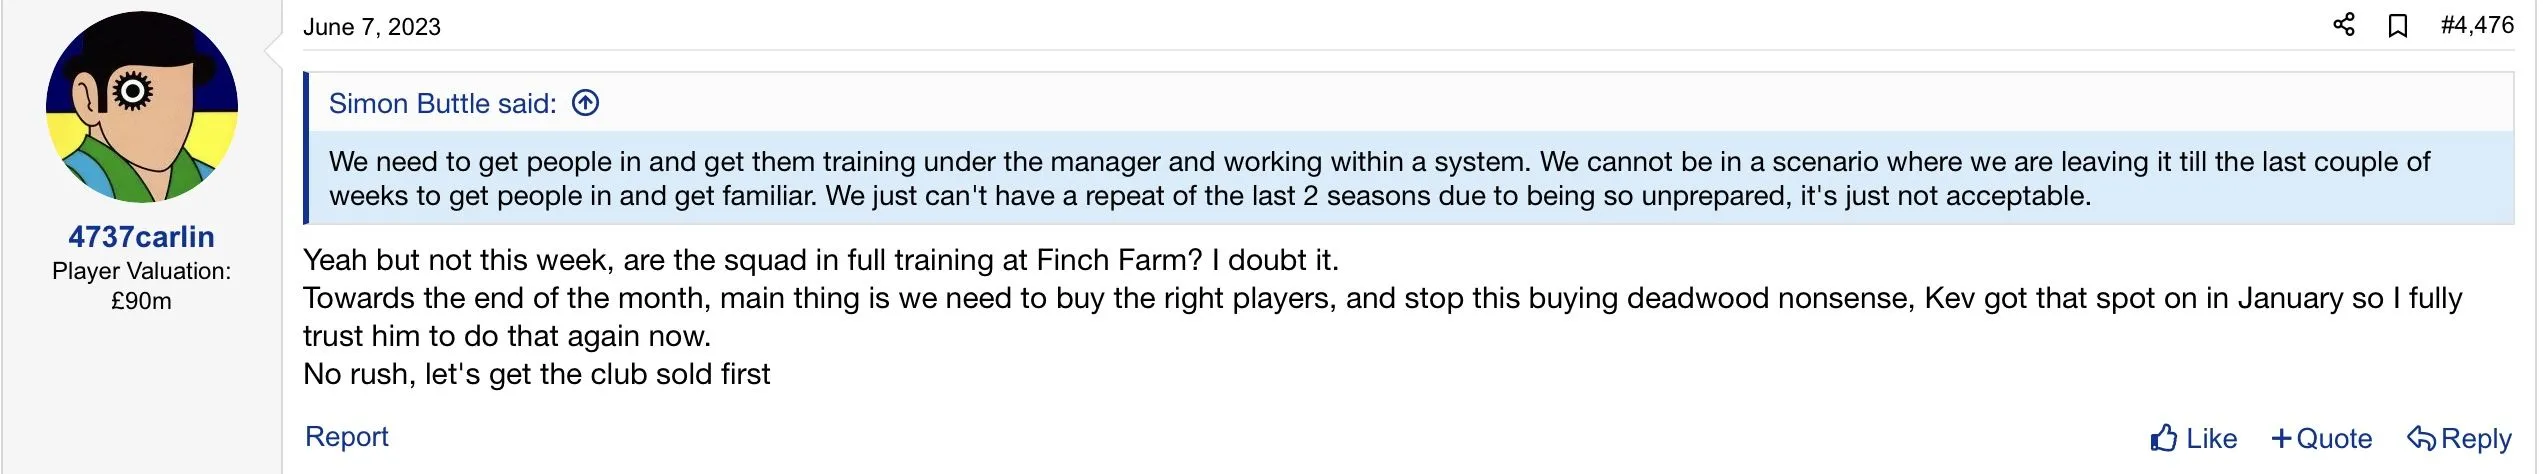Click the 'Simon Buttle said:' quote header
This screenshot has height=474, width=2543.
442,104
